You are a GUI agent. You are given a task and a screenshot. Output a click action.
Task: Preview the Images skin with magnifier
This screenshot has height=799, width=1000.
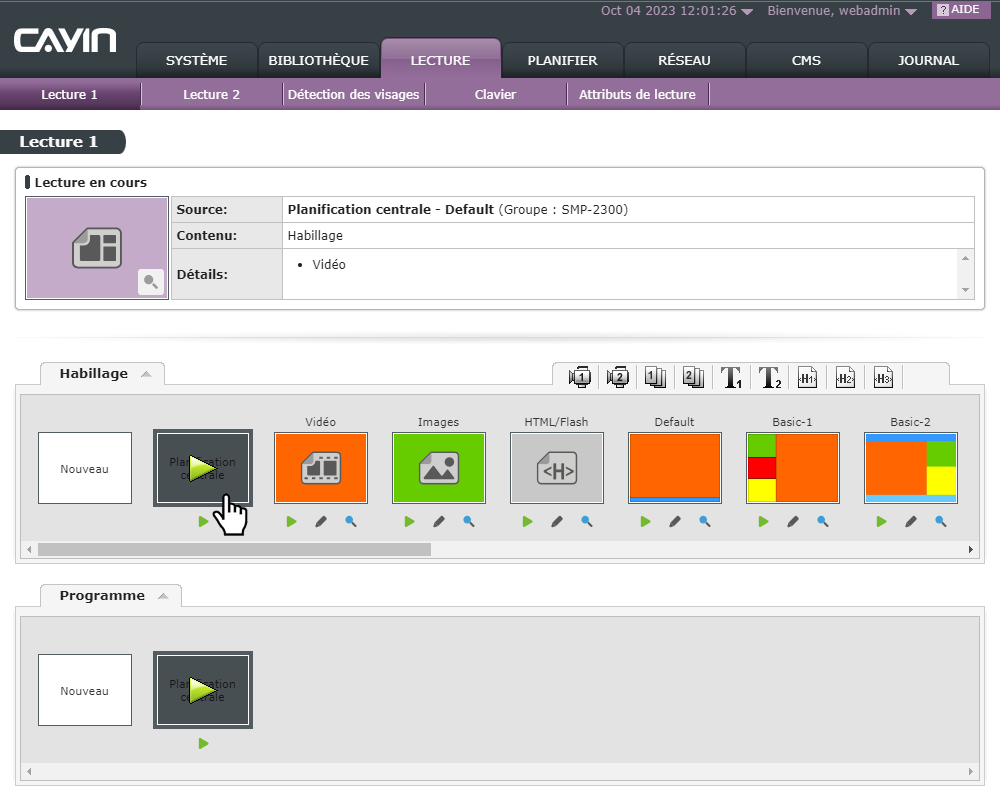(x=469, y=522)
